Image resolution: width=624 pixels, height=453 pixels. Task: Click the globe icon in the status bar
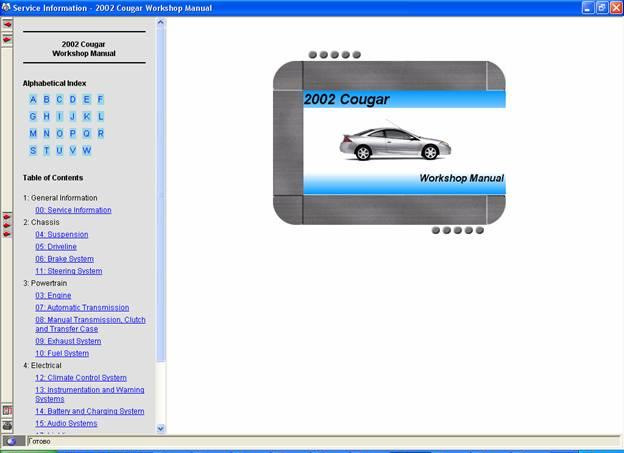[11, 441]
